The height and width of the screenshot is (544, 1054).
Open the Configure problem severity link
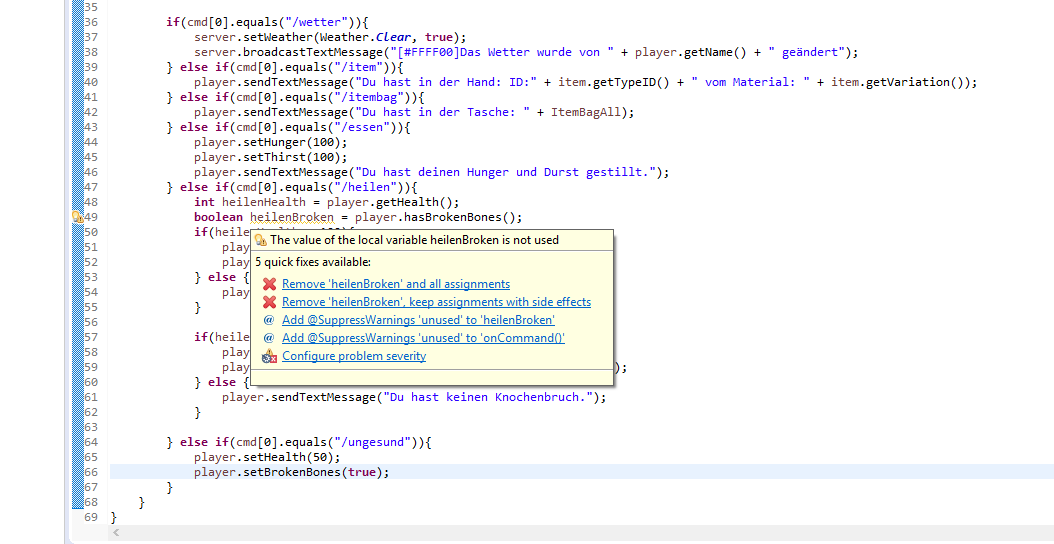coord(353,356)
